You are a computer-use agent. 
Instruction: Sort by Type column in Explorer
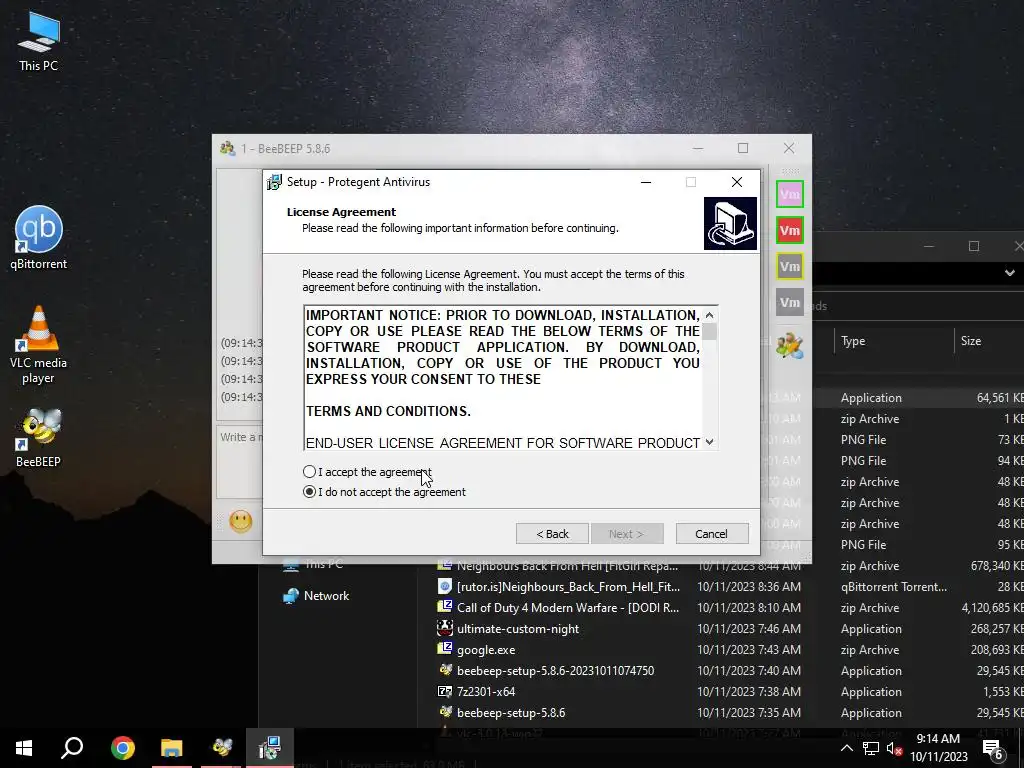[853, 341]
